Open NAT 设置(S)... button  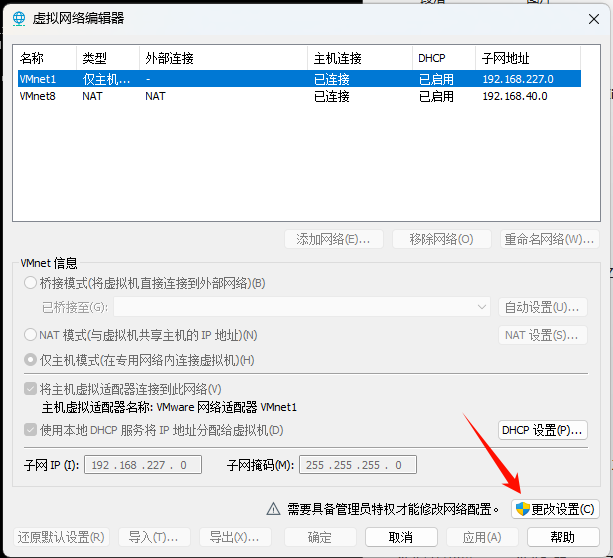click(543, 335)
